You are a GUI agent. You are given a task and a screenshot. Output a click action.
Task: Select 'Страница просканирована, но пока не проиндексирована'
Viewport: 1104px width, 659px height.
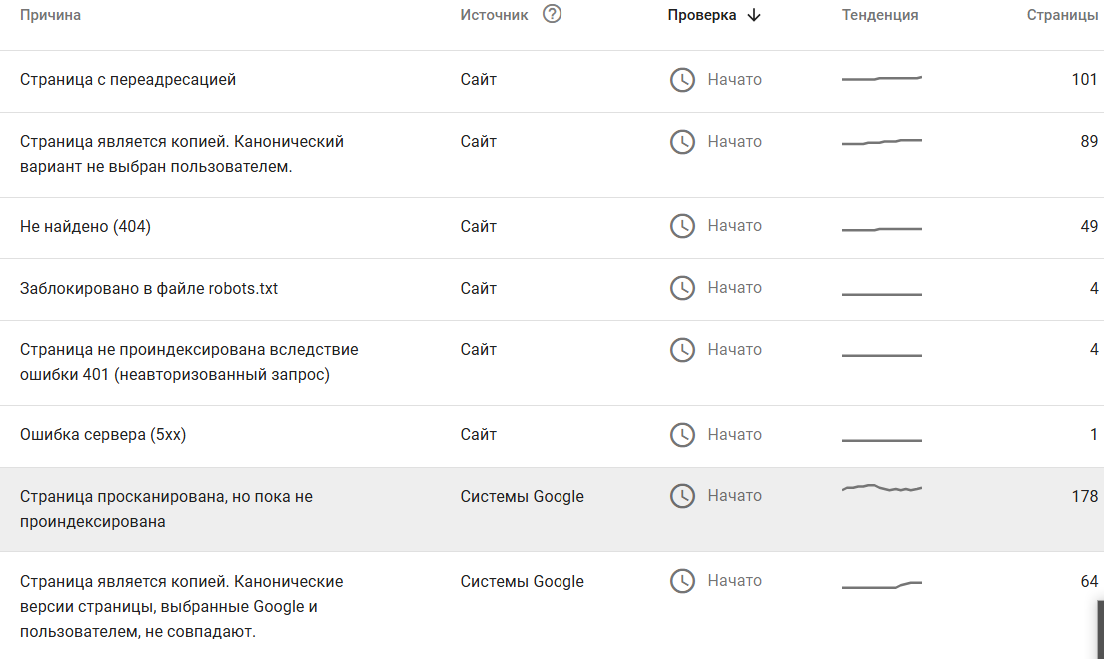pos(166,508)
